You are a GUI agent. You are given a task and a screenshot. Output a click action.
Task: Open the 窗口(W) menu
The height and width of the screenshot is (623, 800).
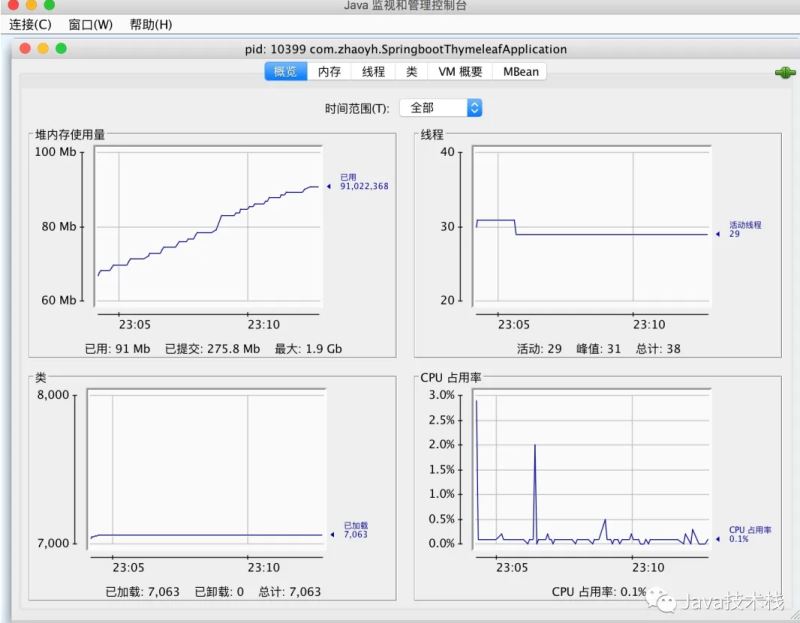90,24
